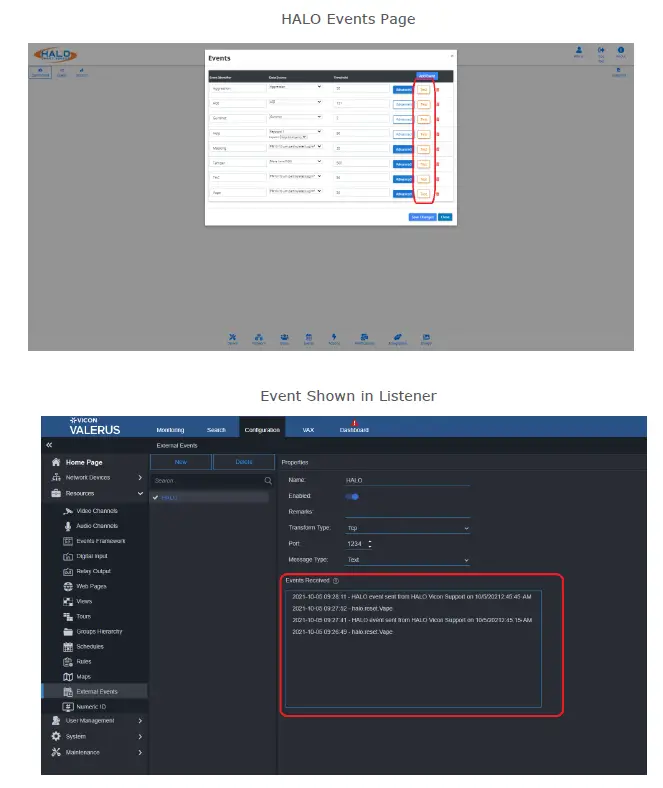Viewport: 663px width, 788px height.
Task: Click HALO Actions lightning icon
Action: (334, 339)
